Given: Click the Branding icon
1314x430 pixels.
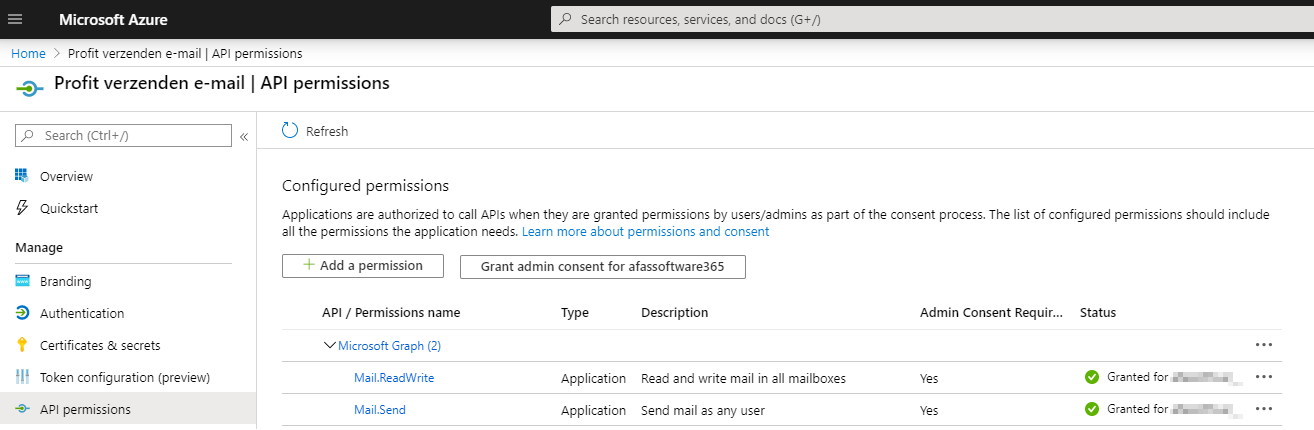Looking at the screenshot, I should click(x=22, y=281).
